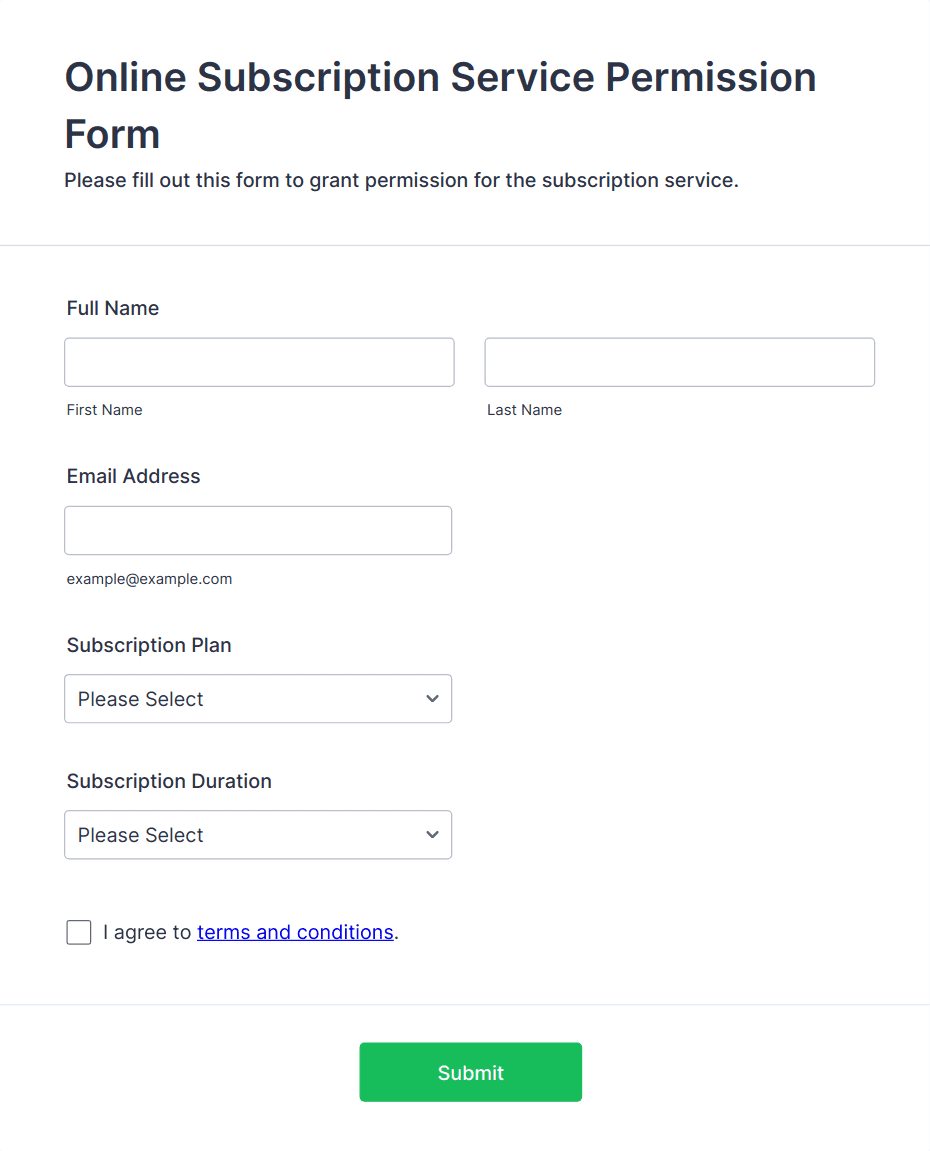Click the Subscription Plan label
930x1151 pixels.
click(x=149, y=645)
